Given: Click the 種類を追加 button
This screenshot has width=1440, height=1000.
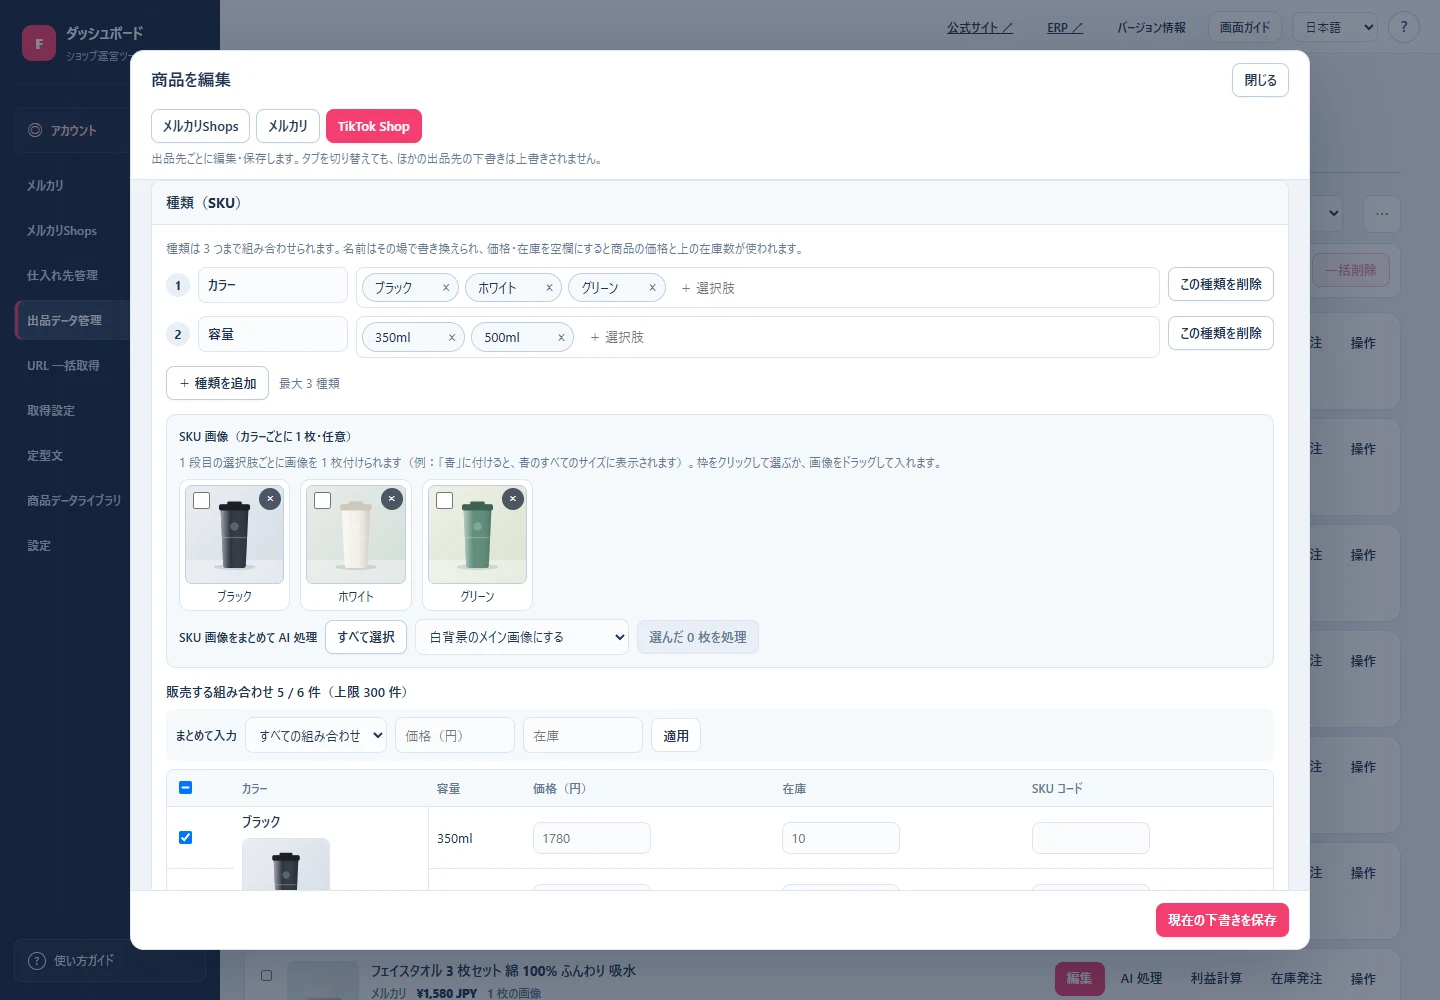Looking at the screenshot, I should pos(217,383).
